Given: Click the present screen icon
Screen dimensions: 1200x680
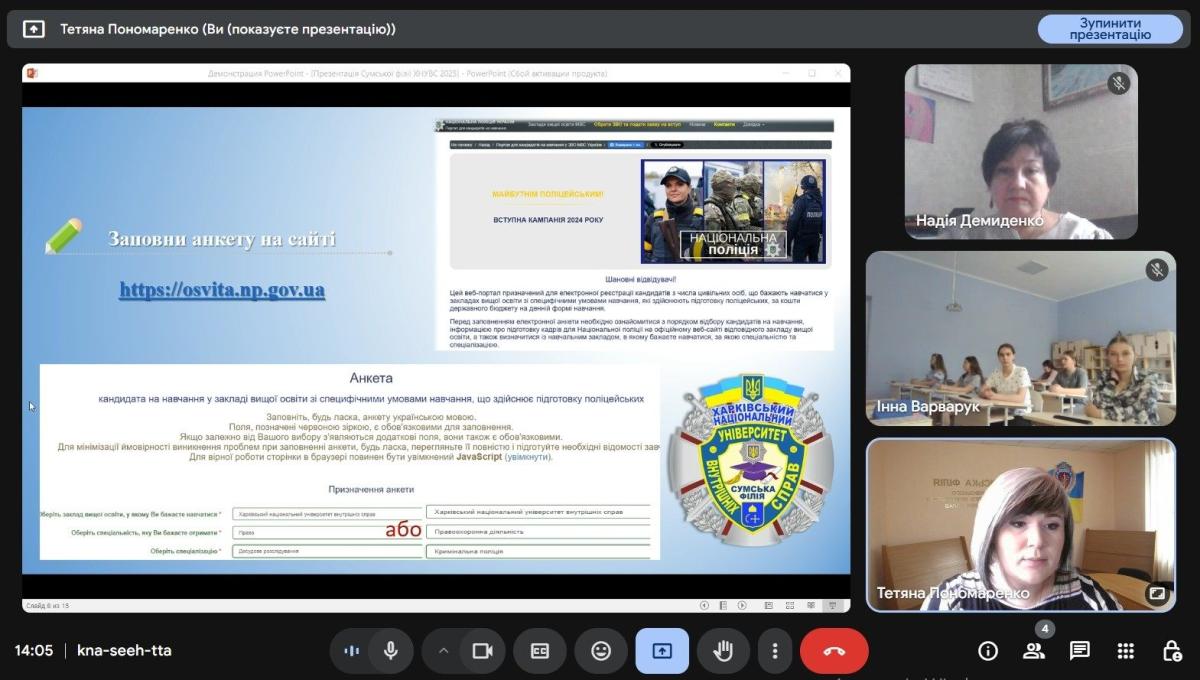Looking at the screenshot, I should tap(662, 651).
